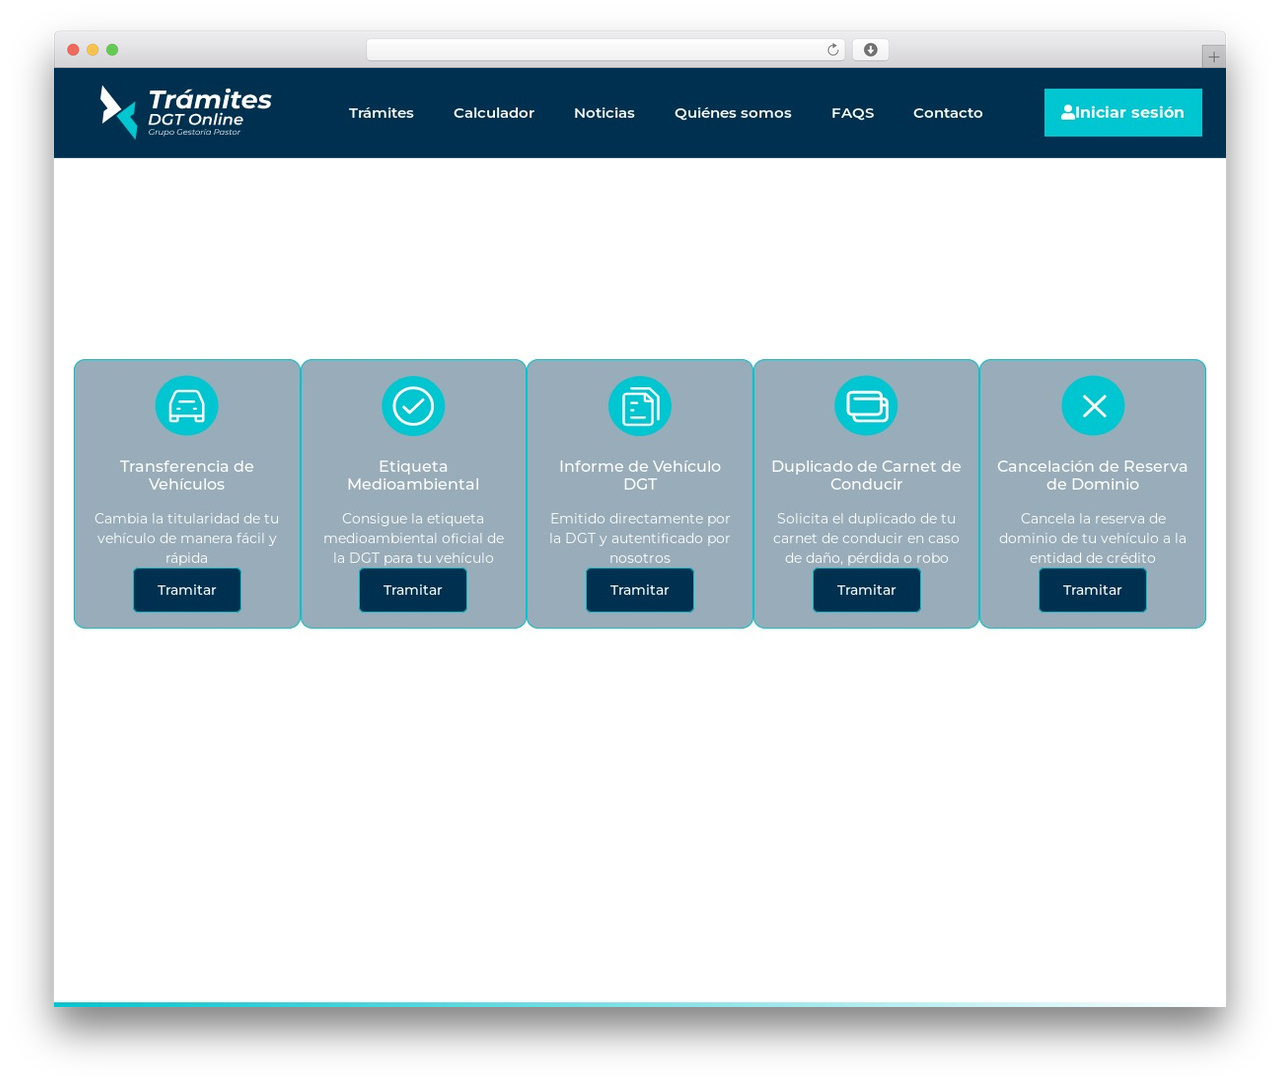Navigate to Contacto

tap(948, 113)
